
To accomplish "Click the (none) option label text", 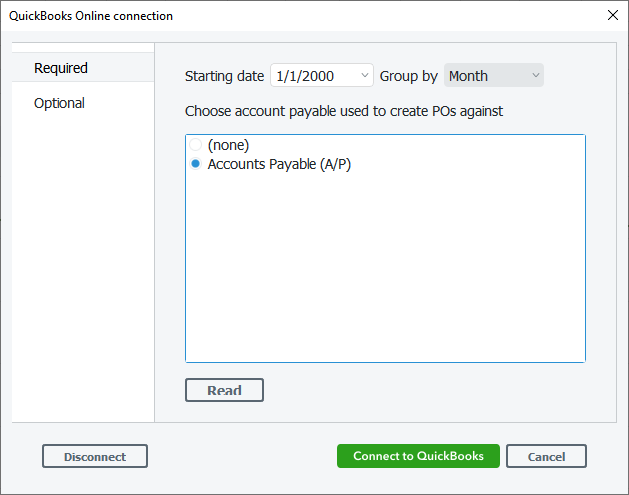I will click(228, 146).
